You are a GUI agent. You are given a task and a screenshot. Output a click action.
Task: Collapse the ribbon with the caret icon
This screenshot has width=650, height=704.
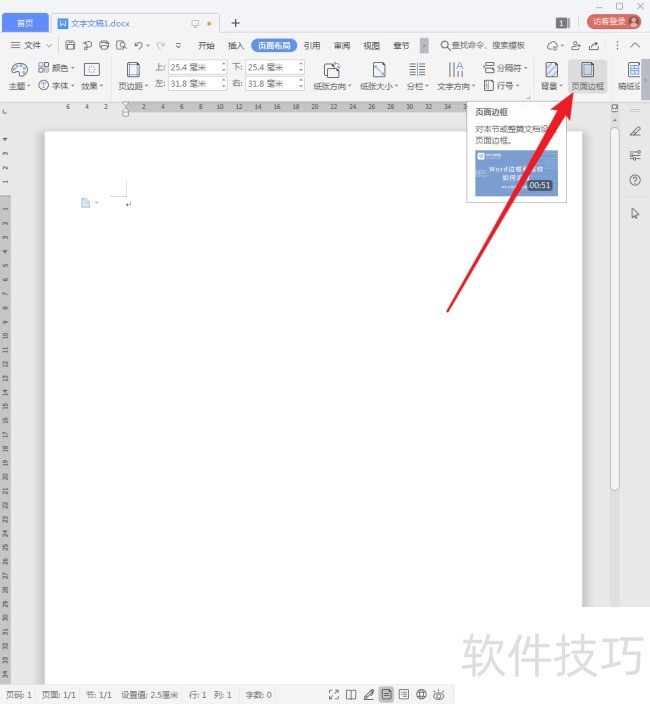[635, 45]
